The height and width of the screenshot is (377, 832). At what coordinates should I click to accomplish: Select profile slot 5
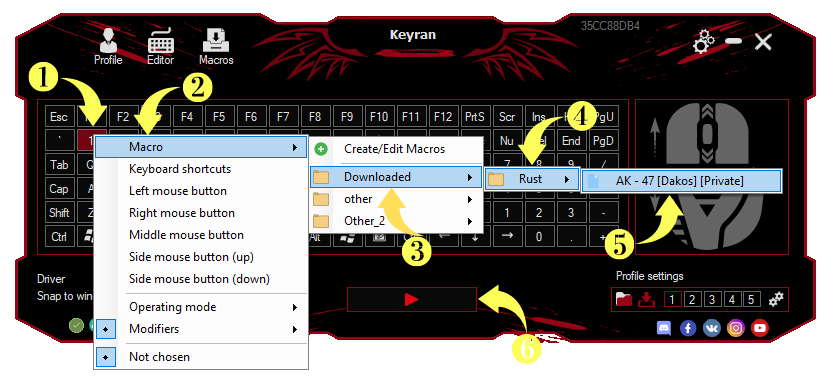point(751,299)
